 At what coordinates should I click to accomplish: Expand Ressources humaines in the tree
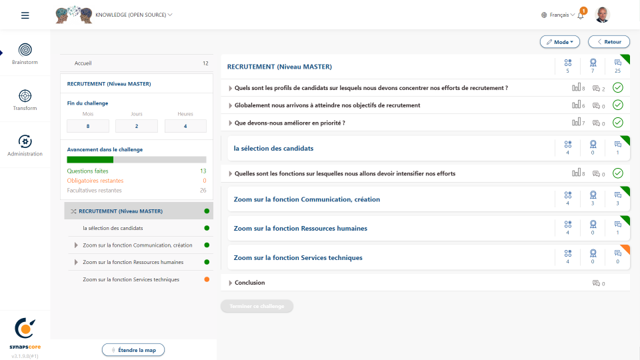[76, 262]
